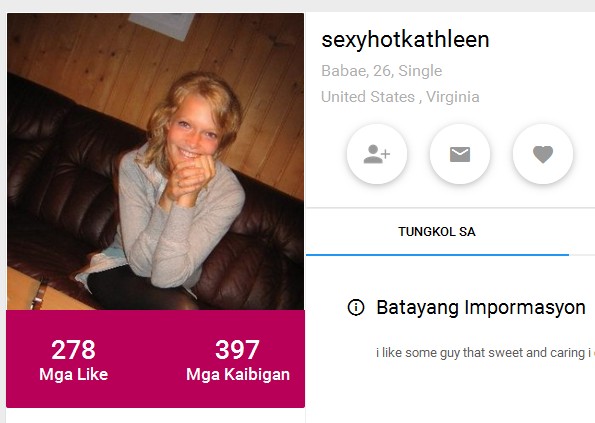
Task: Click the paper on the wall in photo
Action: (x=162, y=25)
